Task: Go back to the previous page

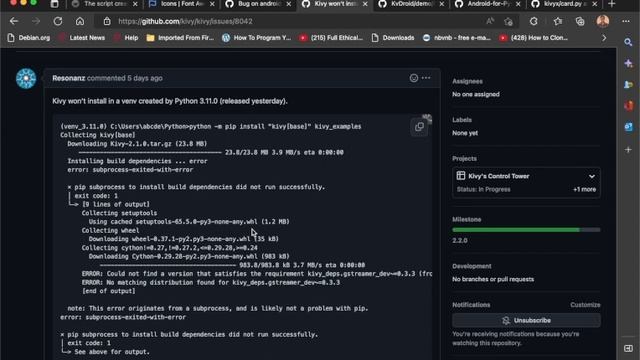Action: [14, 21]
